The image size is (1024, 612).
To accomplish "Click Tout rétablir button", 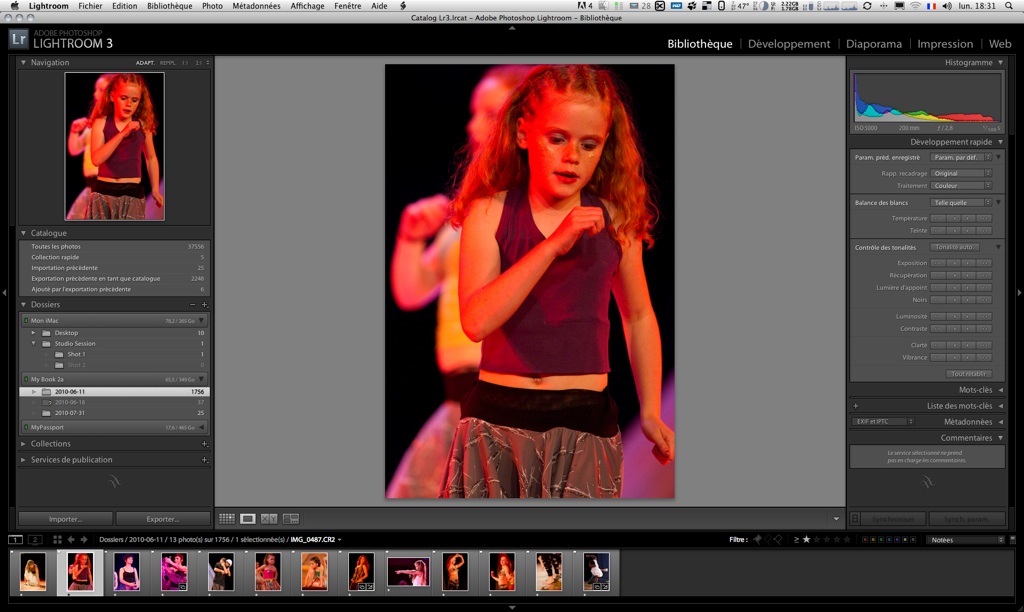I will click(x=968, y=374).
